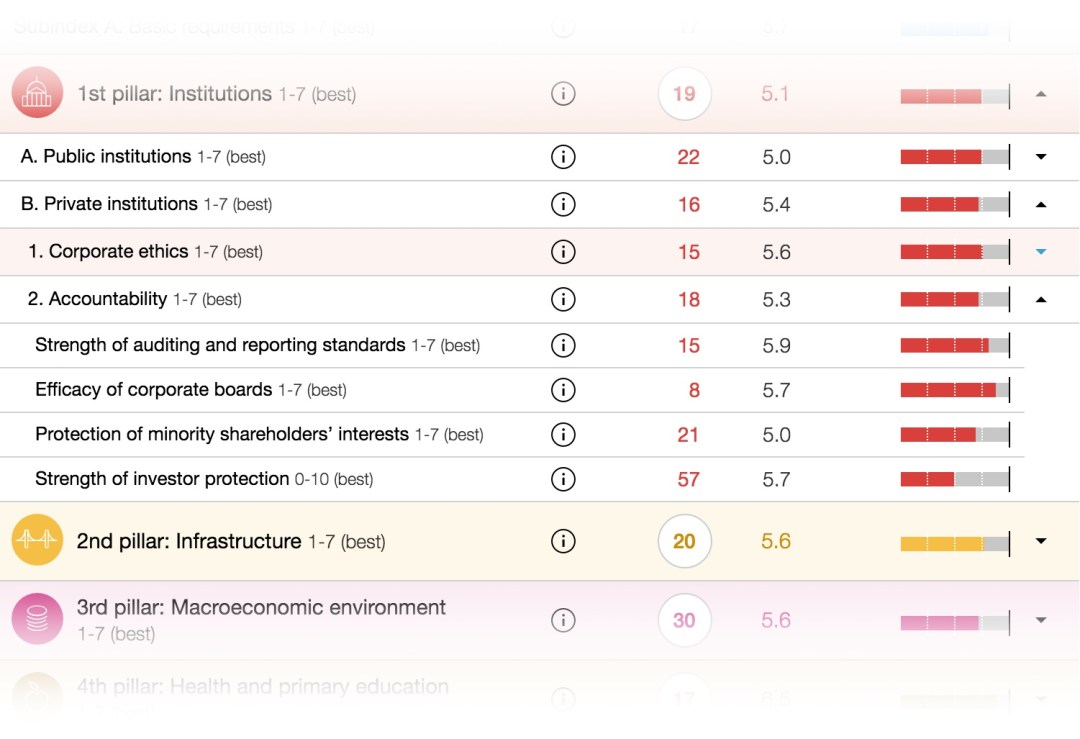Show info for Efficacy of corporate boards
1080x739 pixels.
(563, 390)
